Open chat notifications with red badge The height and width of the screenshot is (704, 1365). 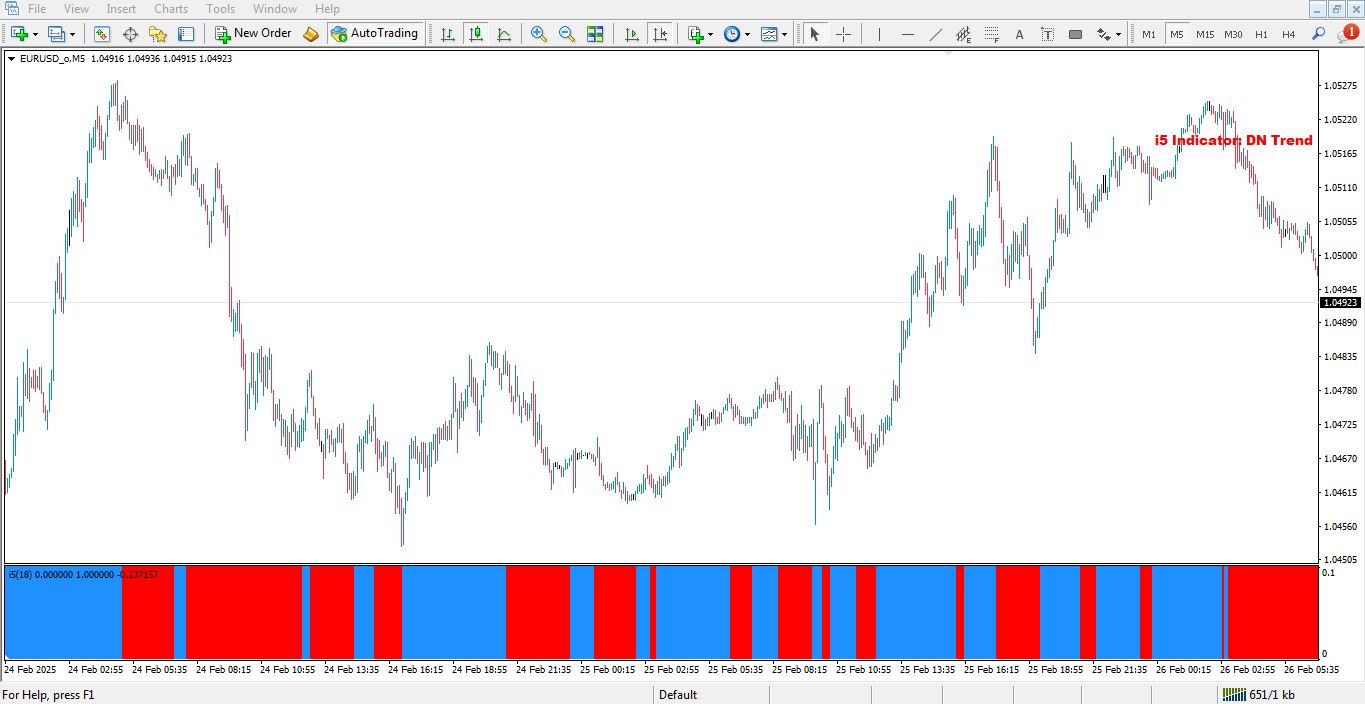point(1347,34)
